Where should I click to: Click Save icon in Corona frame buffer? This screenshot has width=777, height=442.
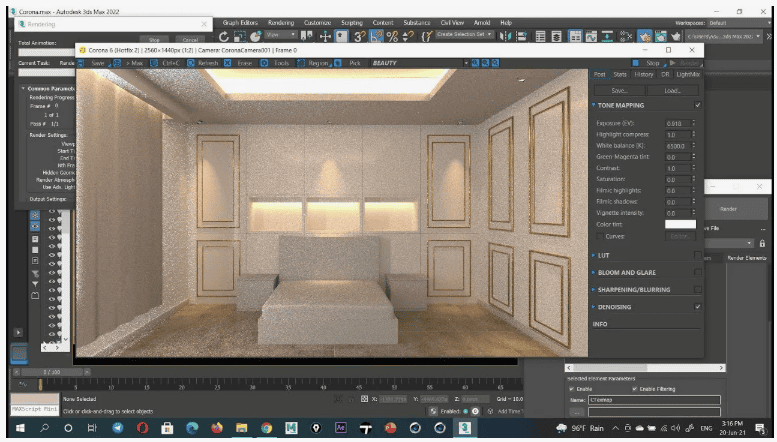81,63
